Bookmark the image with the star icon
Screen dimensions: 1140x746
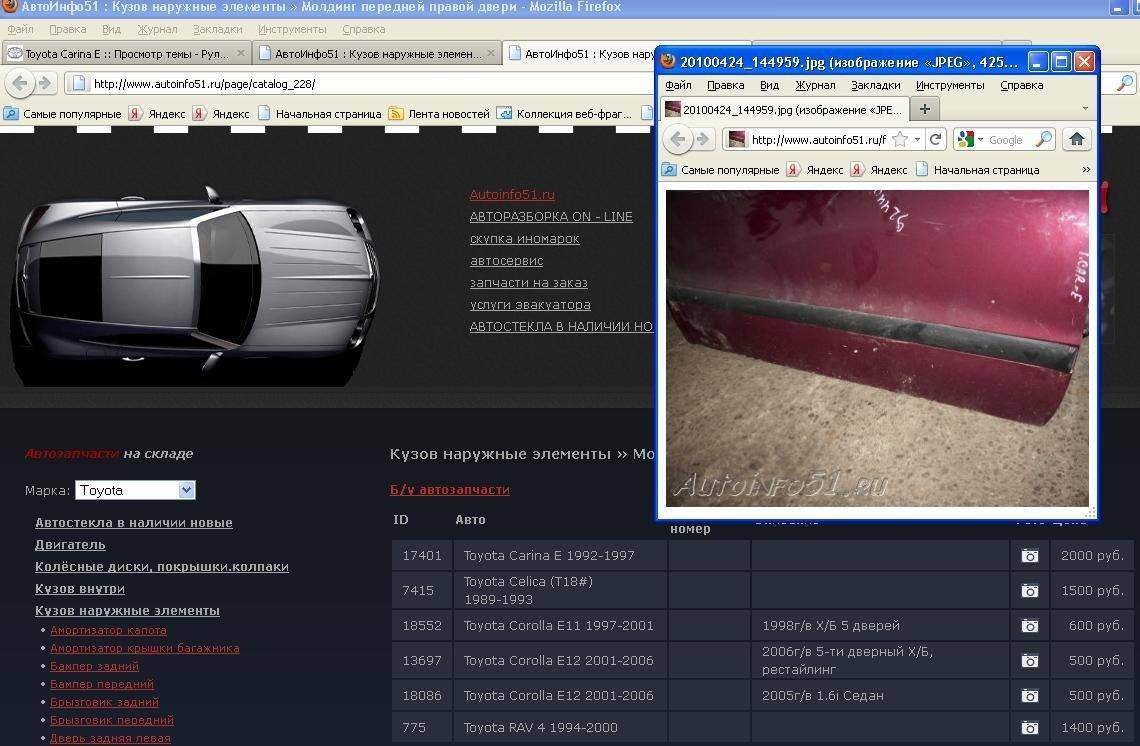899,140
